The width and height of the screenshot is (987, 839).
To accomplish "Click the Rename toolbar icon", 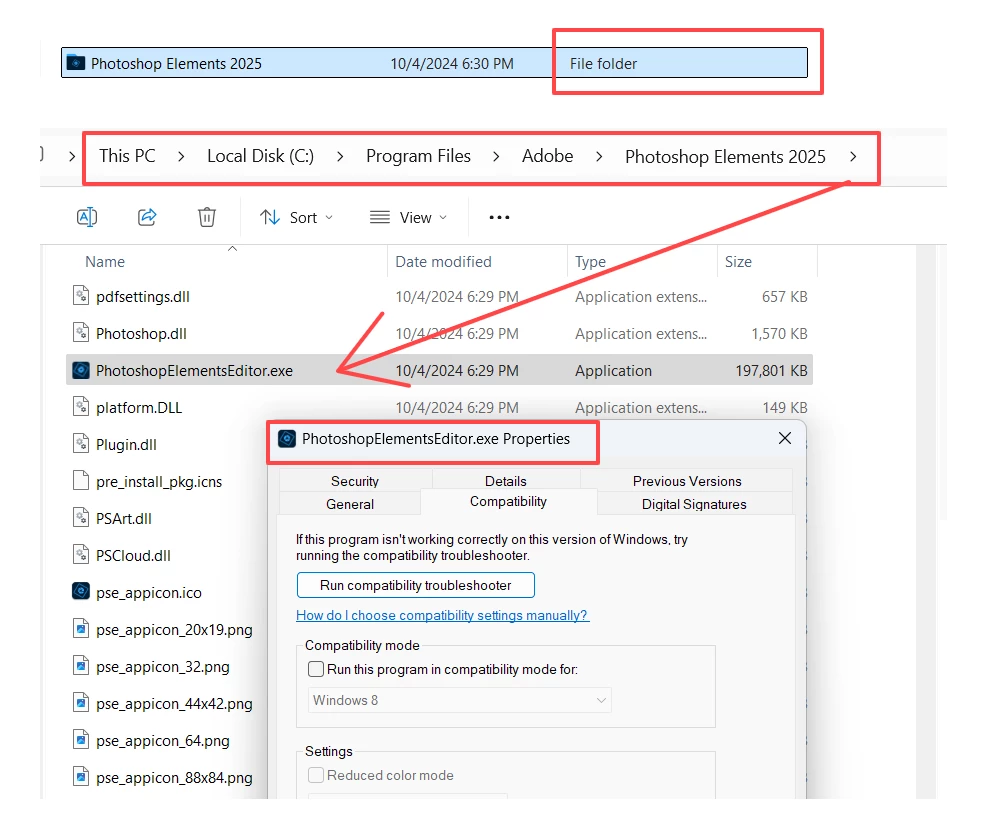I will click(x=87, y=217).
